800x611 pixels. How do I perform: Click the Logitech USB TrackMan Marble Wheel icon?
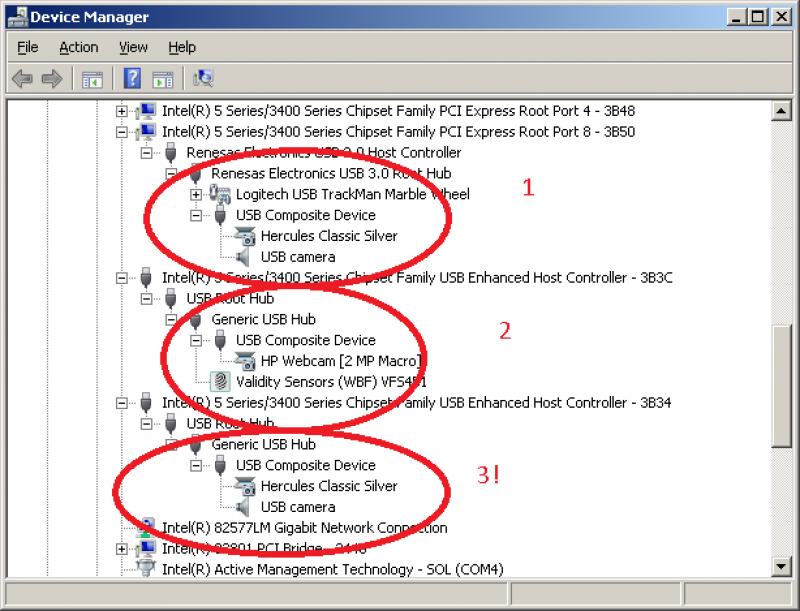pos(220,194)
